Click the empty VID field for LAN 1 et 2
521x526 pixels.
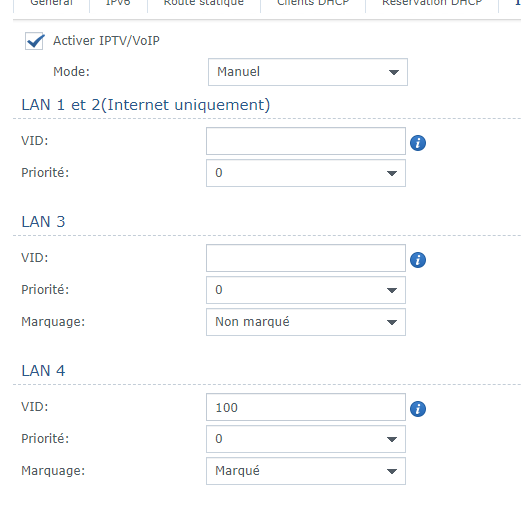coord(306,141)
